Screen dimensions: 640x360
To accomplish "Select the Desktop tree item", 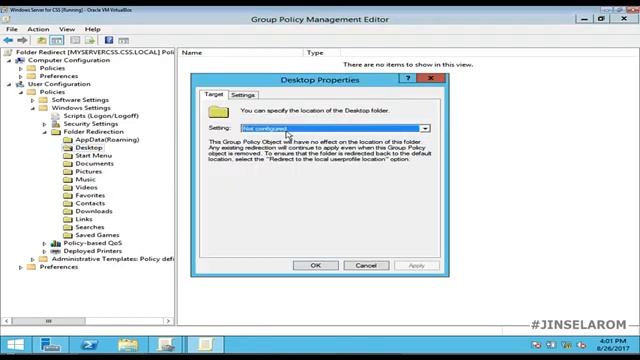I will point(89,148).
